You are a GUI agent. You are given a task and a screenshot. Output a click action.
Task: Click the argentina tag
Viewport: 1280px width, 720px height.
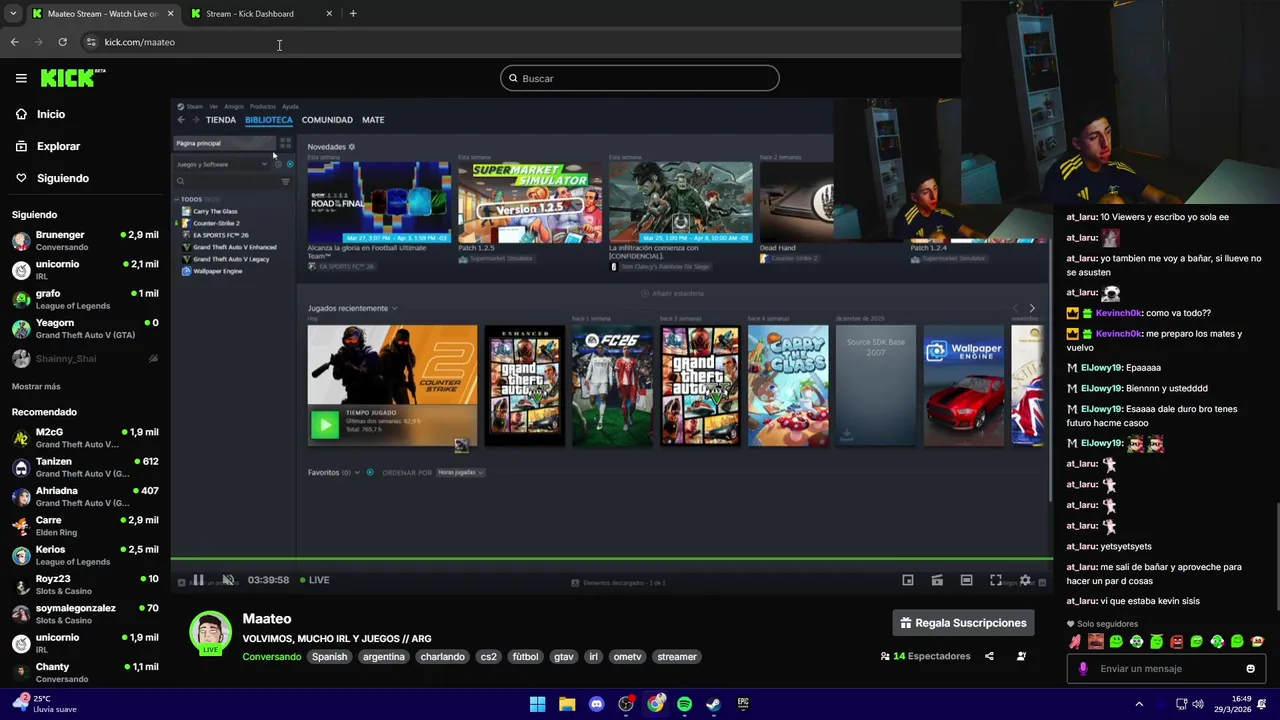(384, 657)
